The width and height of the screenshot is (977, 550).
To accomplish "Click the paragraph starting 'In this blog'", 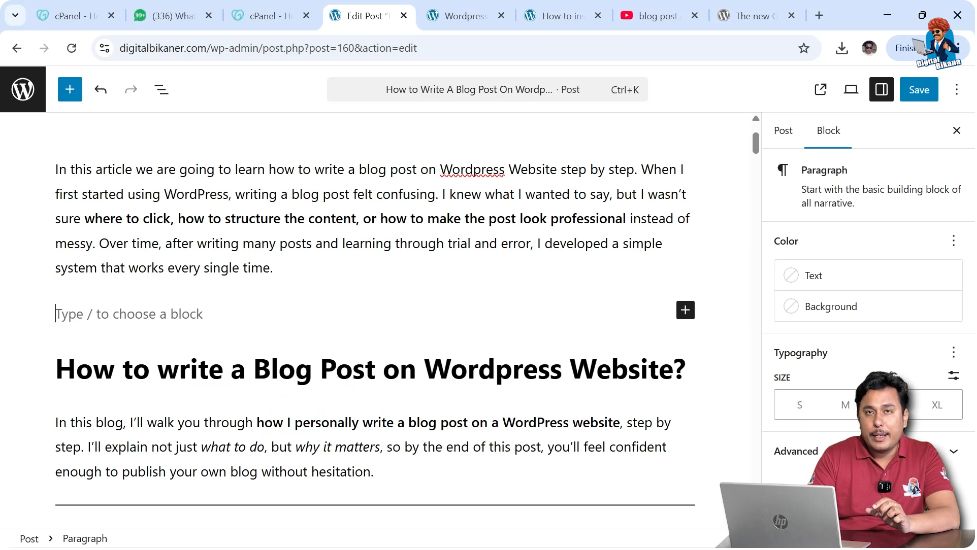I will 365,447.
